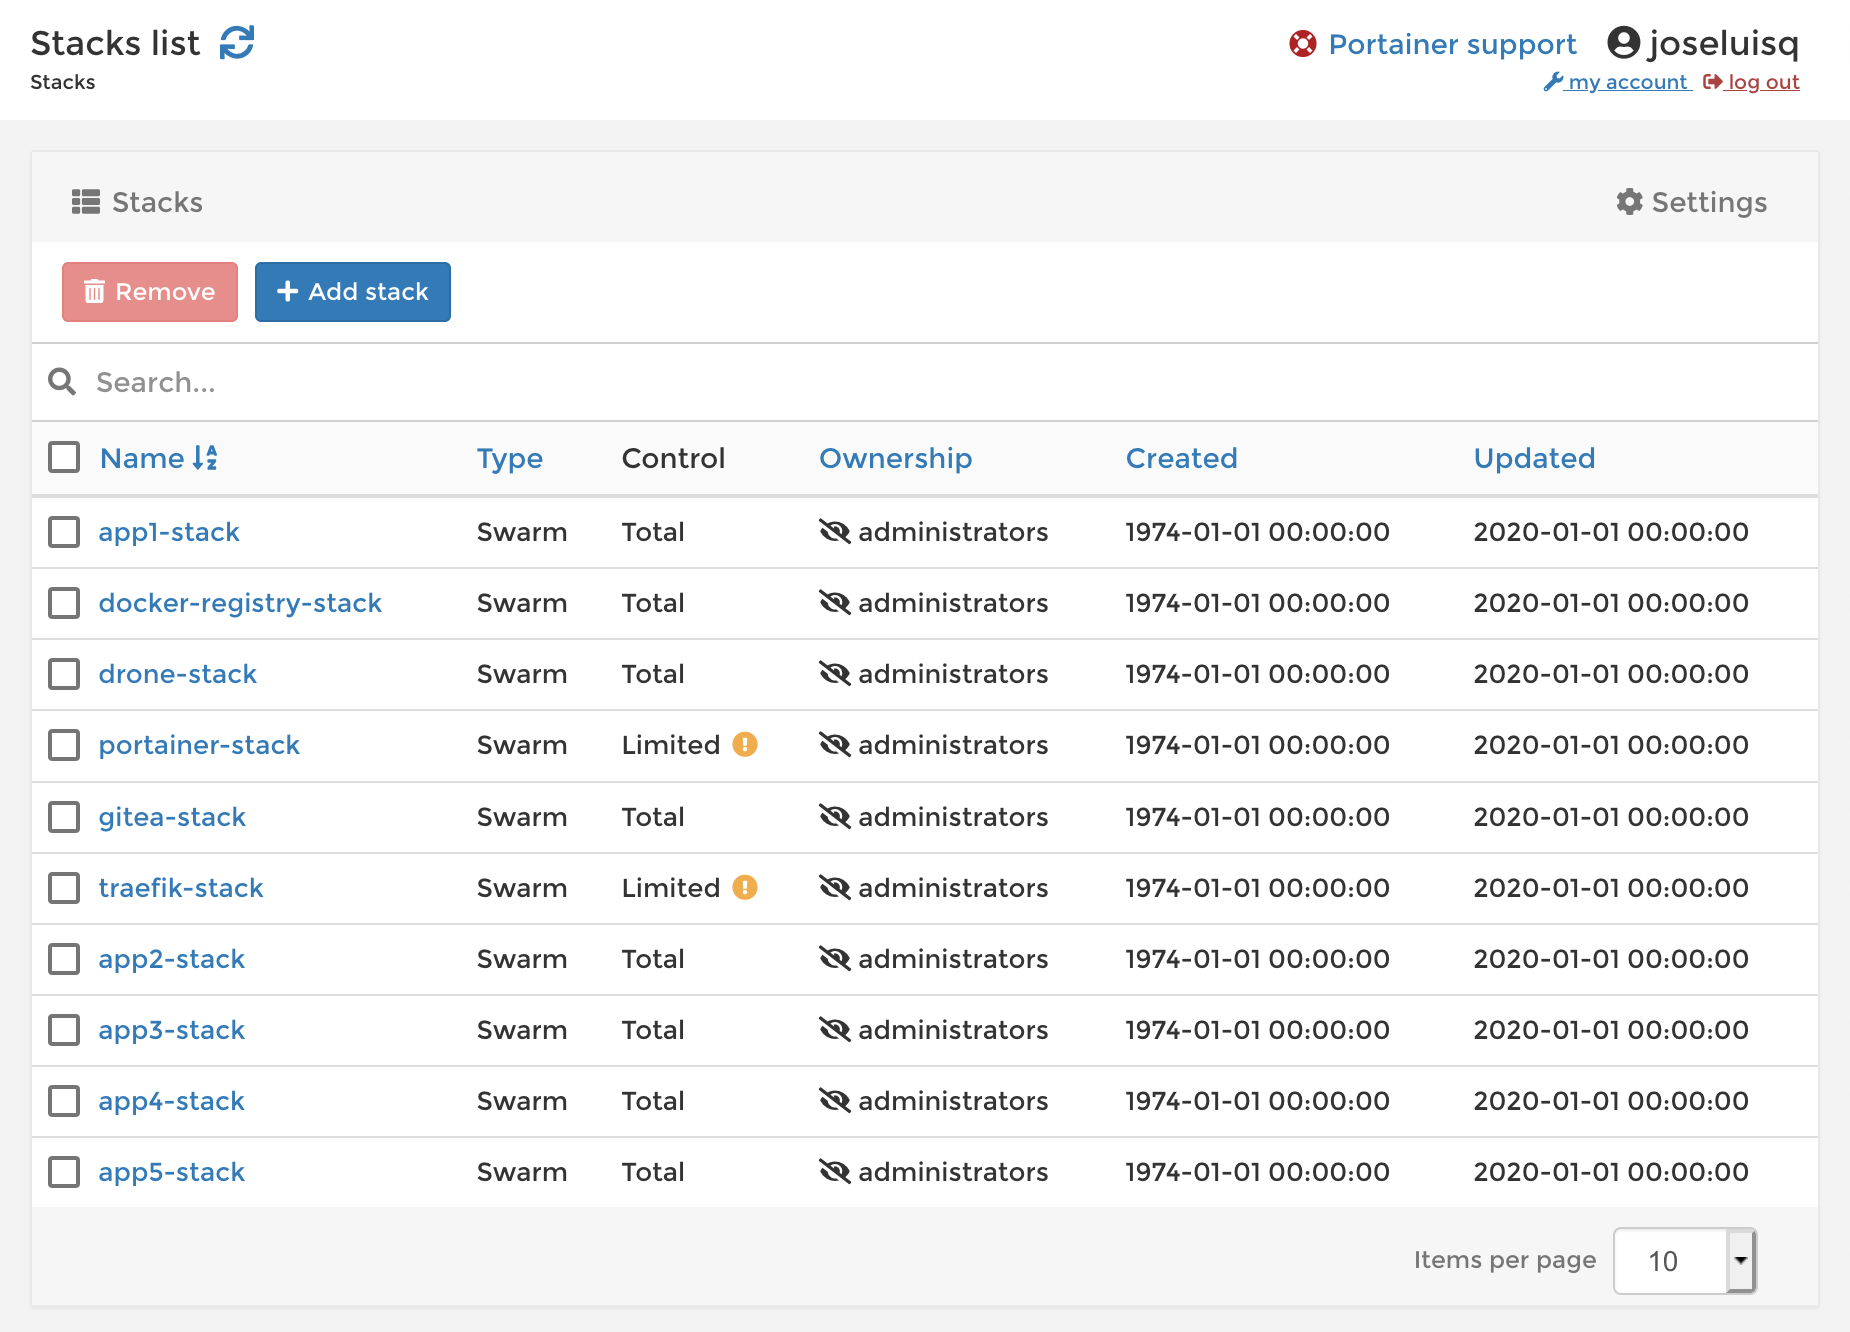The image size is (1850, 1332).
Task: Refresh the stacks list
Action: pos(238,42)
